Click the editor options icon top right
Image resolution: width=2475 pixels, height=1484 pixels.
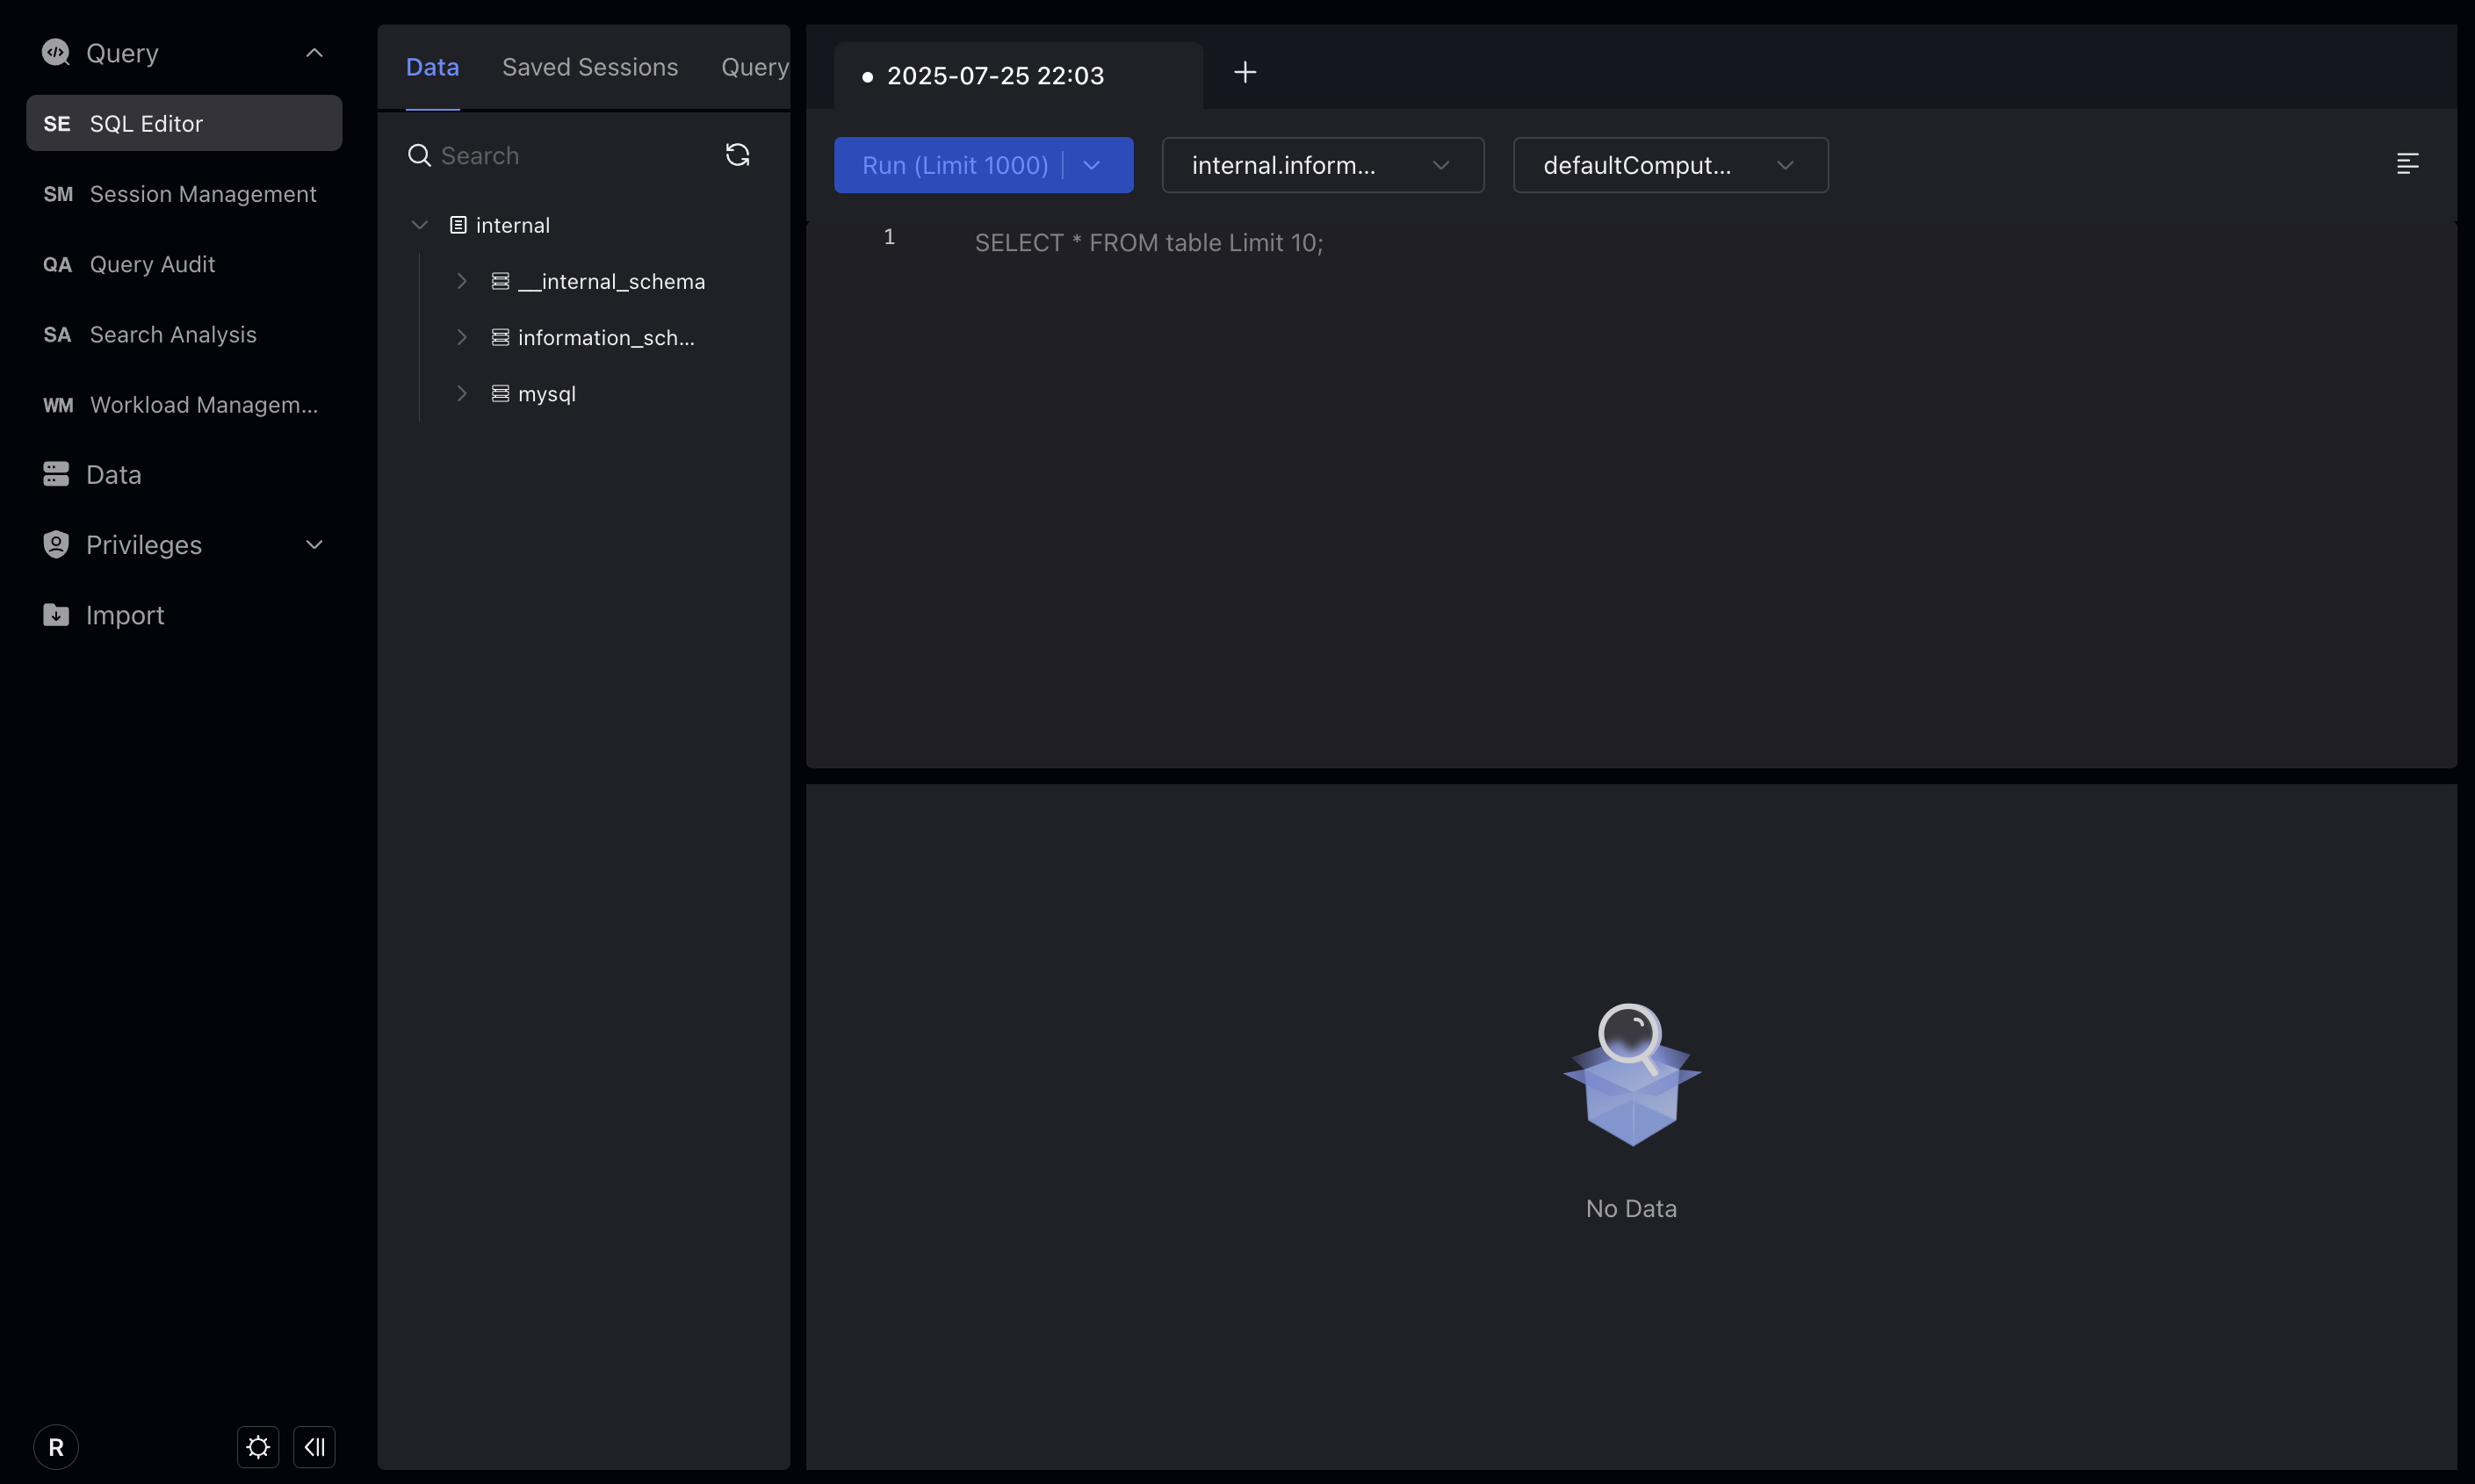point(2408,164)
